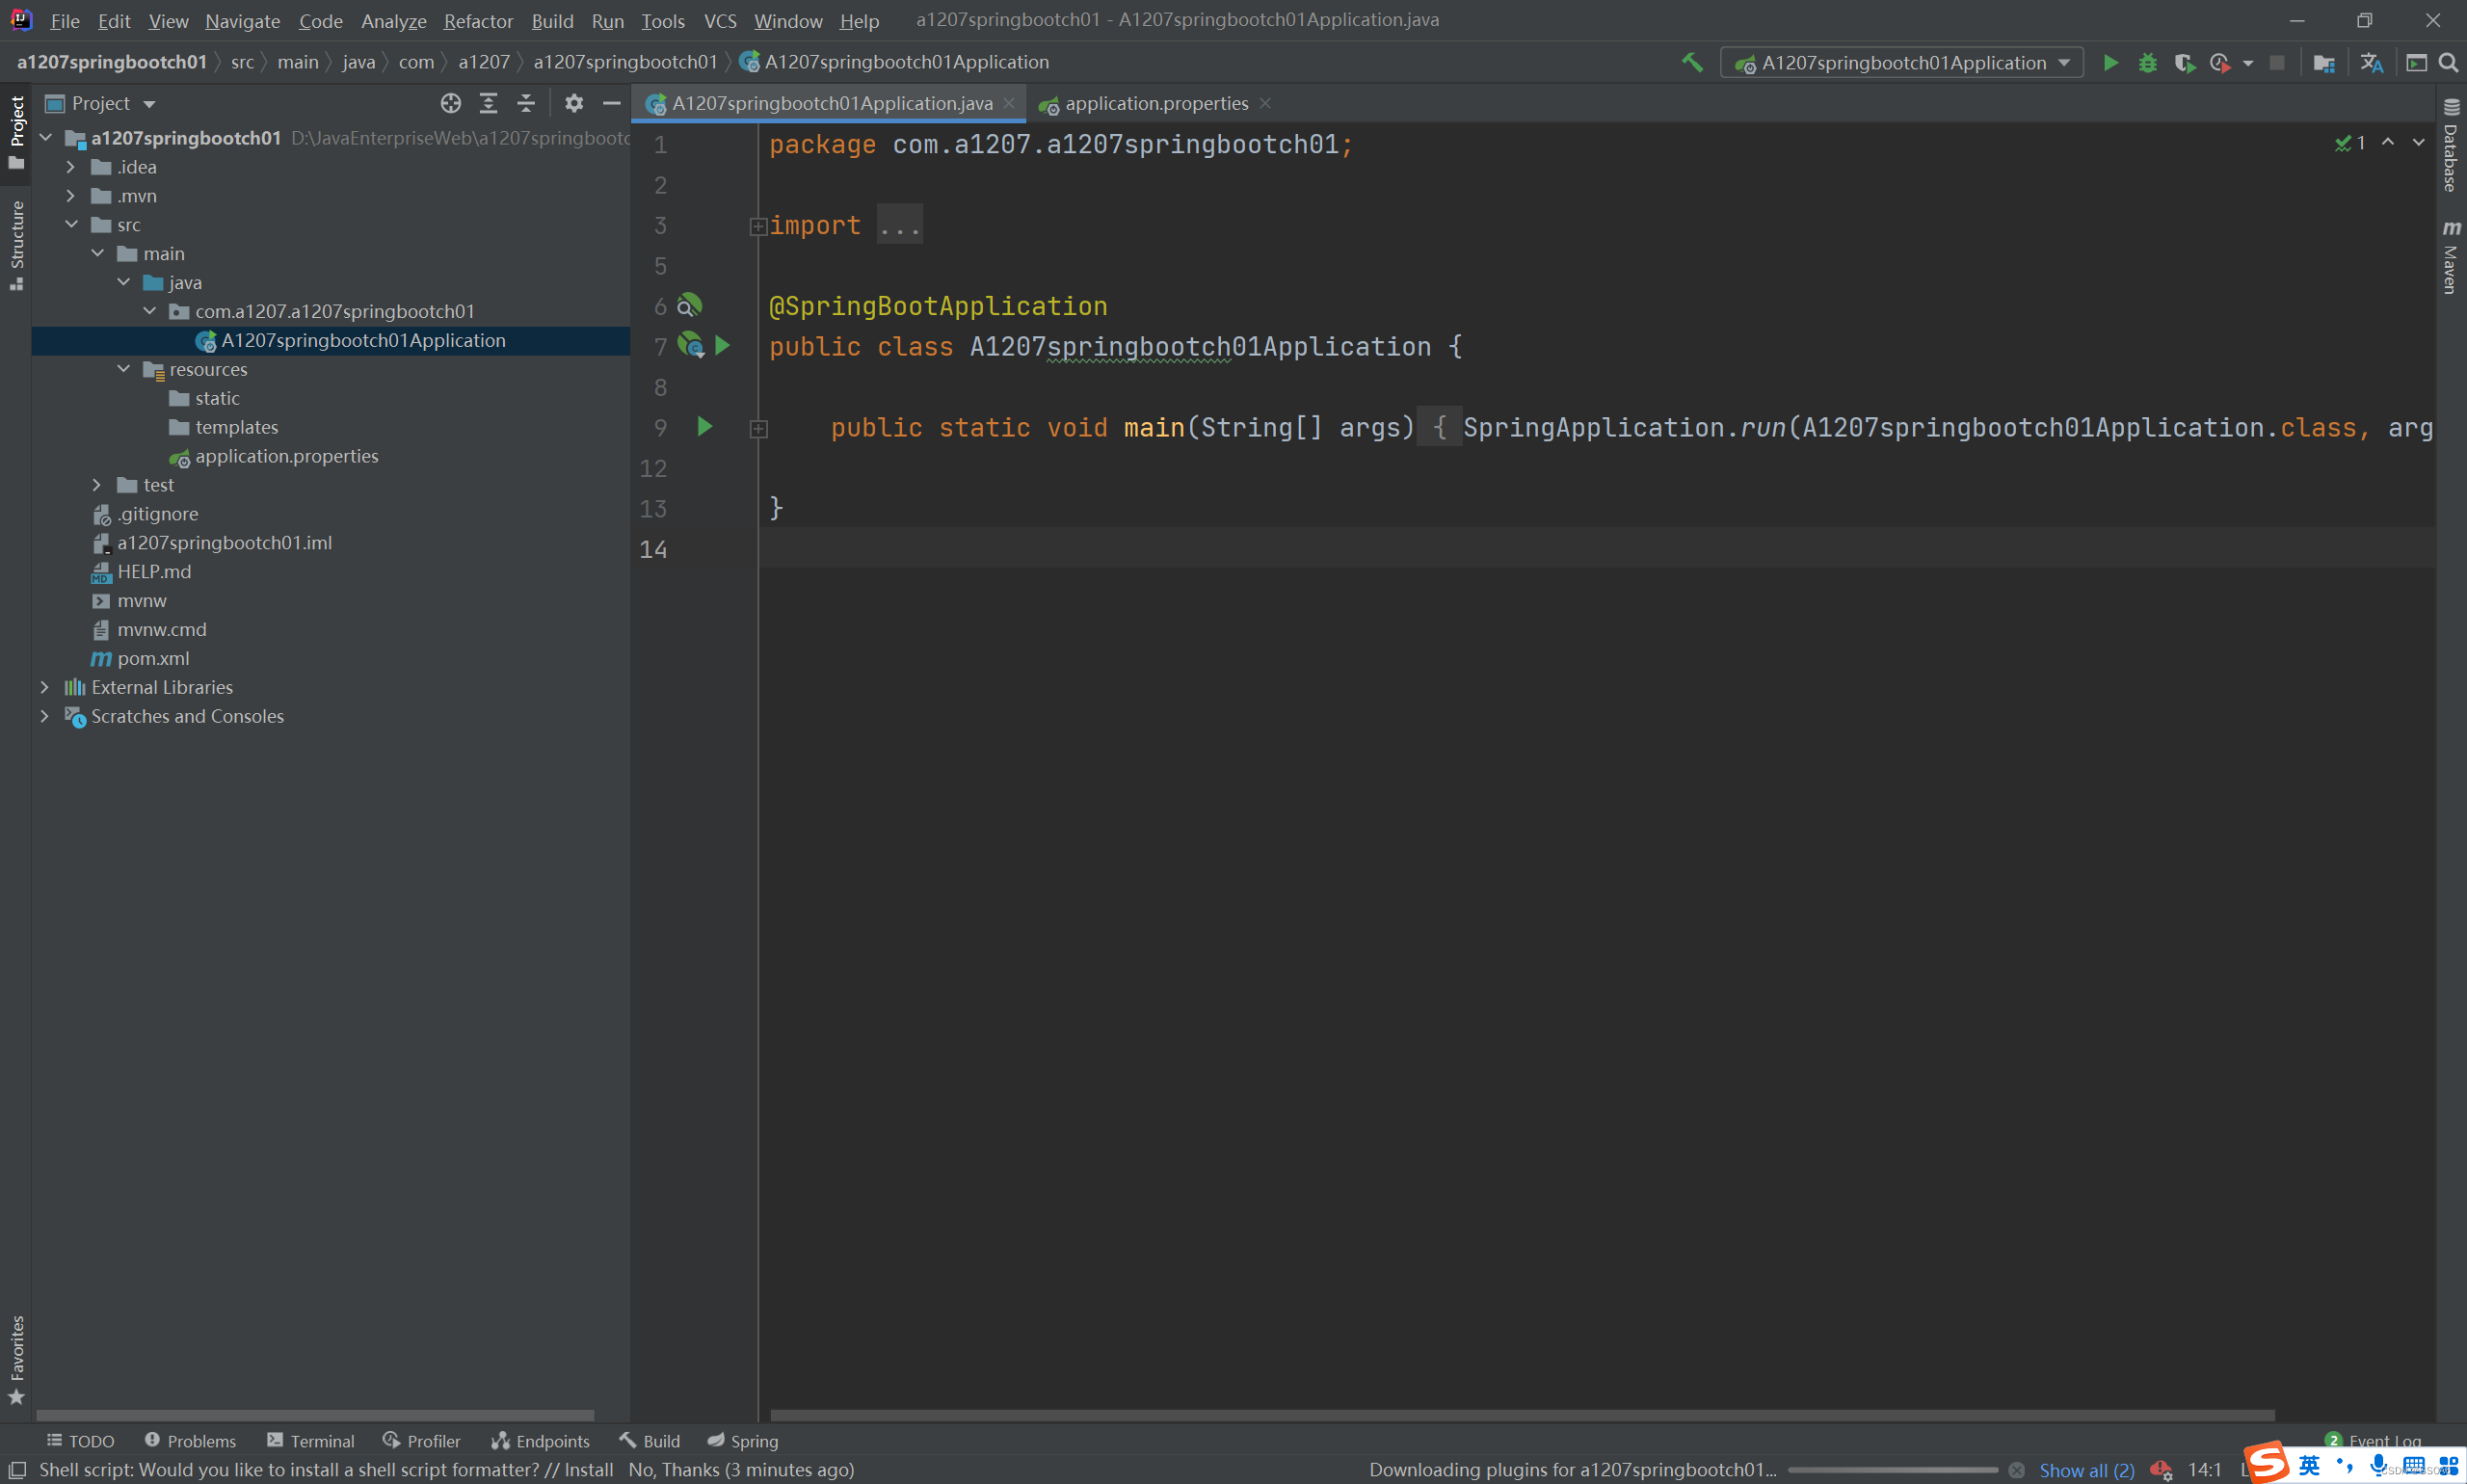Click the Show all (2) link
The width and height of the screenshot is (2467, 1484).
point(2086,1469)
